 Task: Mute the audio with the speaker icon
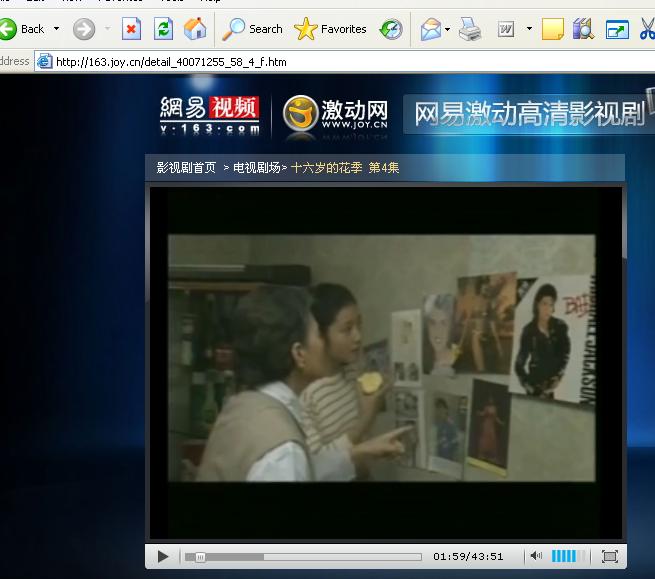click(536, 556)
